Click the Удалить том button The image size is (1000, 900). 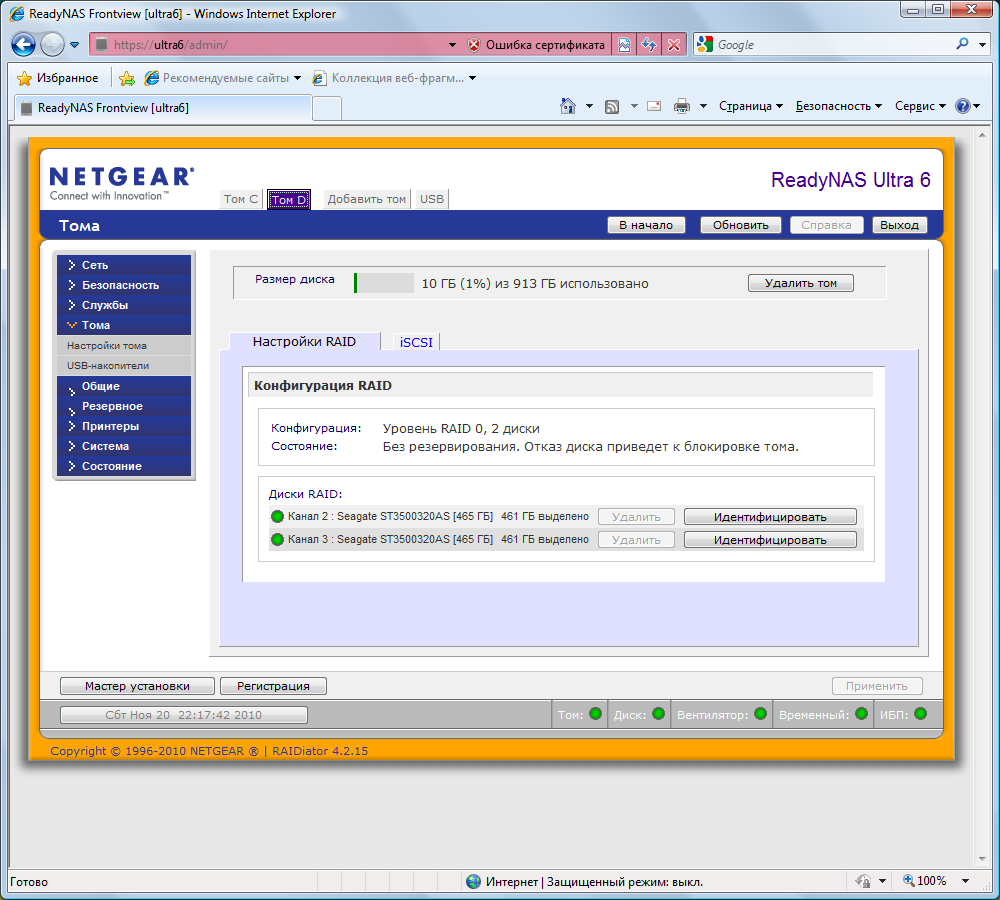click(x=800, y=283)
